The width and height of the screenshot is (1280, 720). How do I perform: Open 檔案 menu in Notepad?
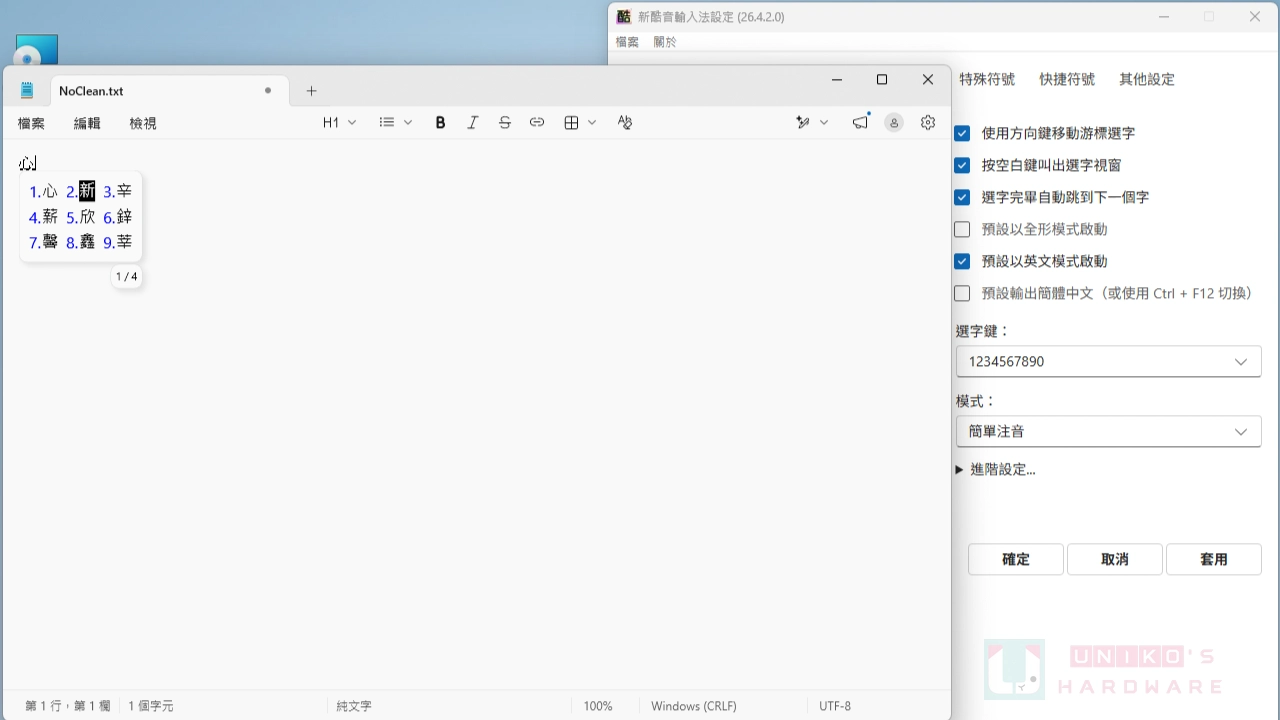[31, 123]
